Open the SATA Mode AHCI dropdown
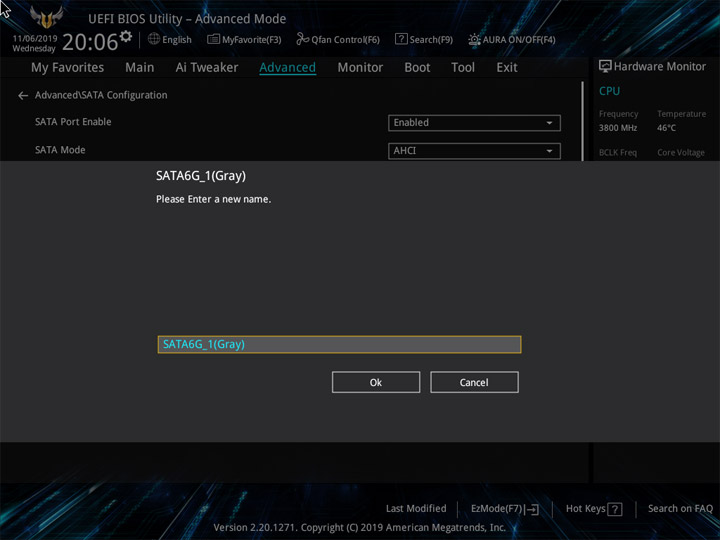720x540 pixels. click(x=474, y=151)
